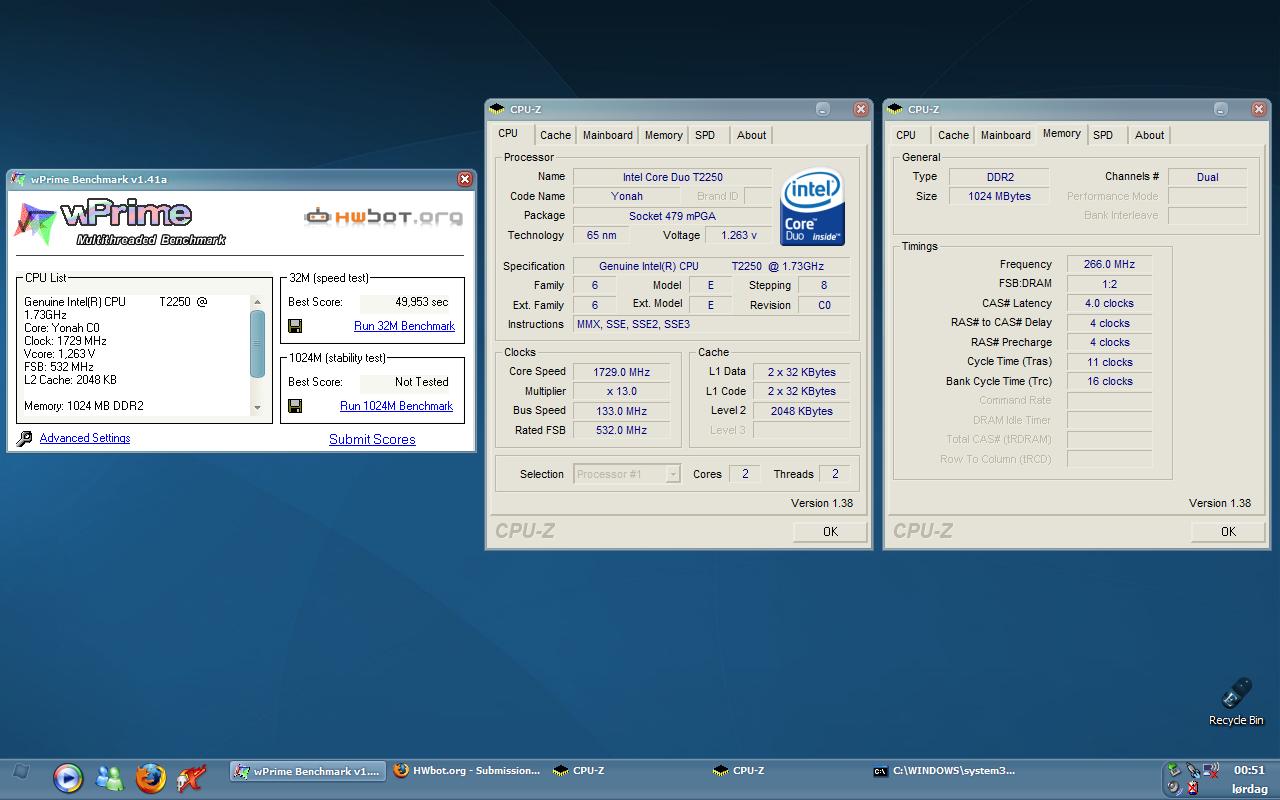
Task: Click memory Frequency value 266.0 MHz
Action: coord(1109,264)
